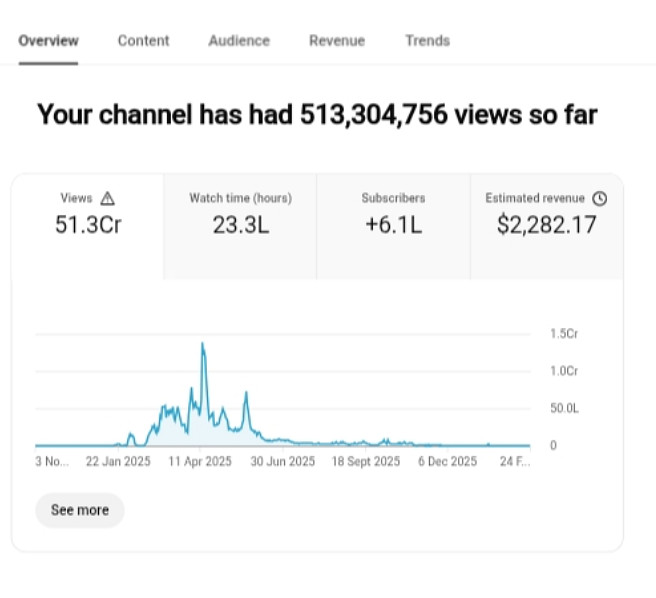Select the 6 Dec 2025 axis date
The width and height of the screenshot is (656, 598).
click(447, 461)
